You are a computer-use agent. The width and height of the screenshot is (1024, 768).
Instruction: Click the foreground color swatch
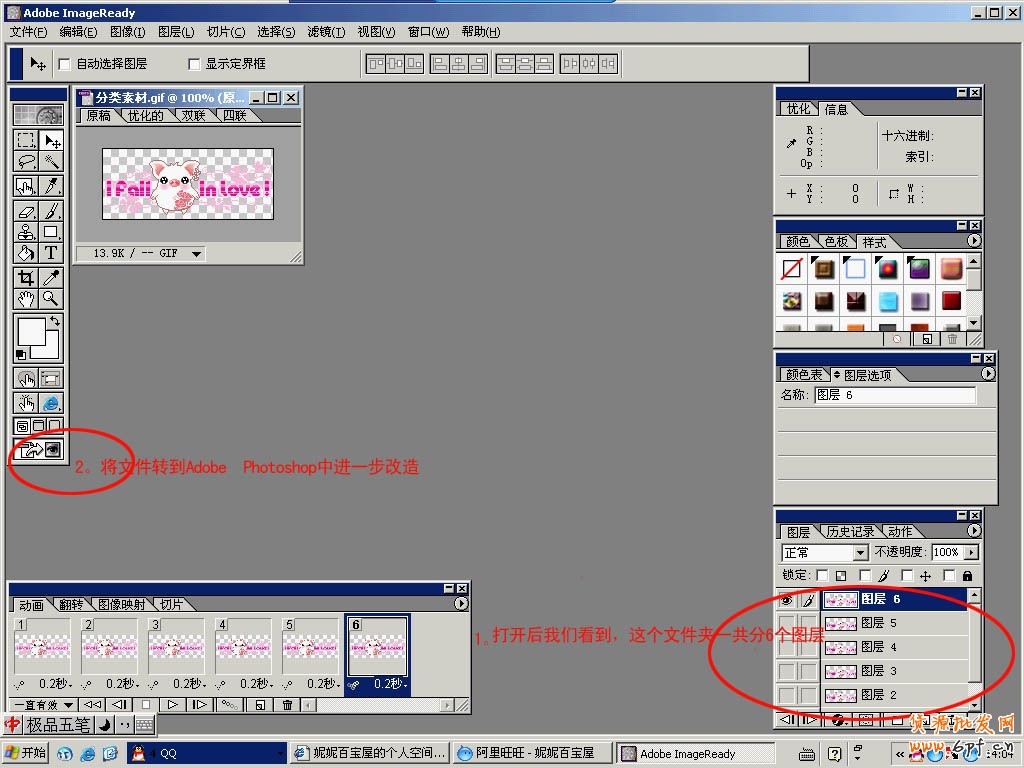coord(30,331)
